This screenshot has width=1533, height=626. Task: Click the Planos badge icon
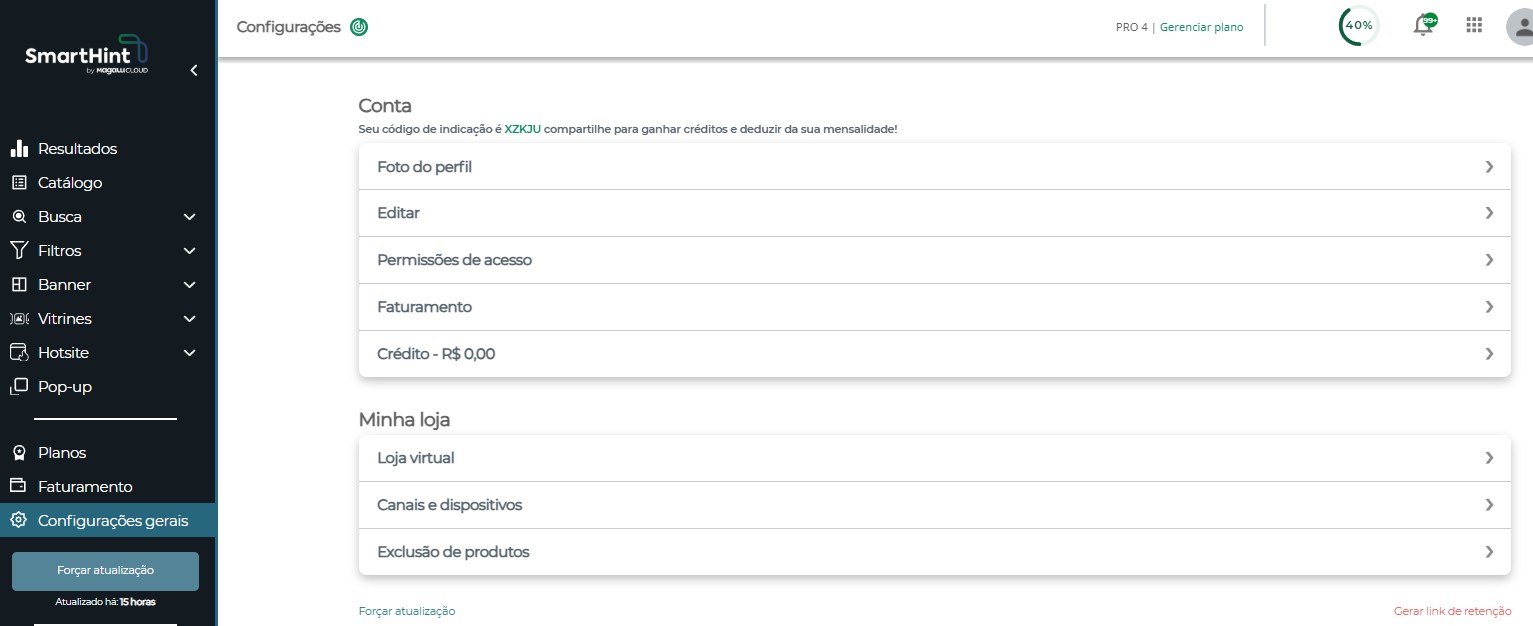(x=18, y=453)
